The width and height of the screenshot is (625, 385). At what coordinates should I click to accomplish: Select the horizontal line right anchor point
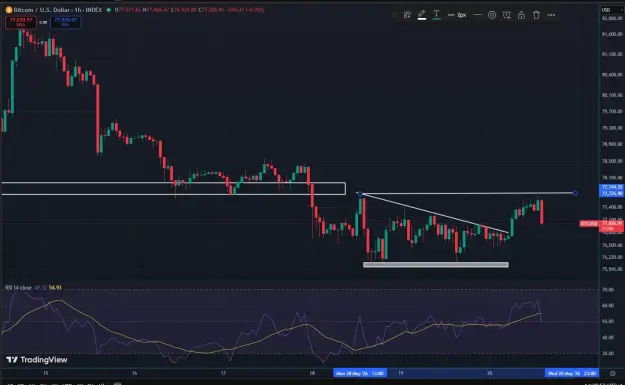(x=575, y=193)
